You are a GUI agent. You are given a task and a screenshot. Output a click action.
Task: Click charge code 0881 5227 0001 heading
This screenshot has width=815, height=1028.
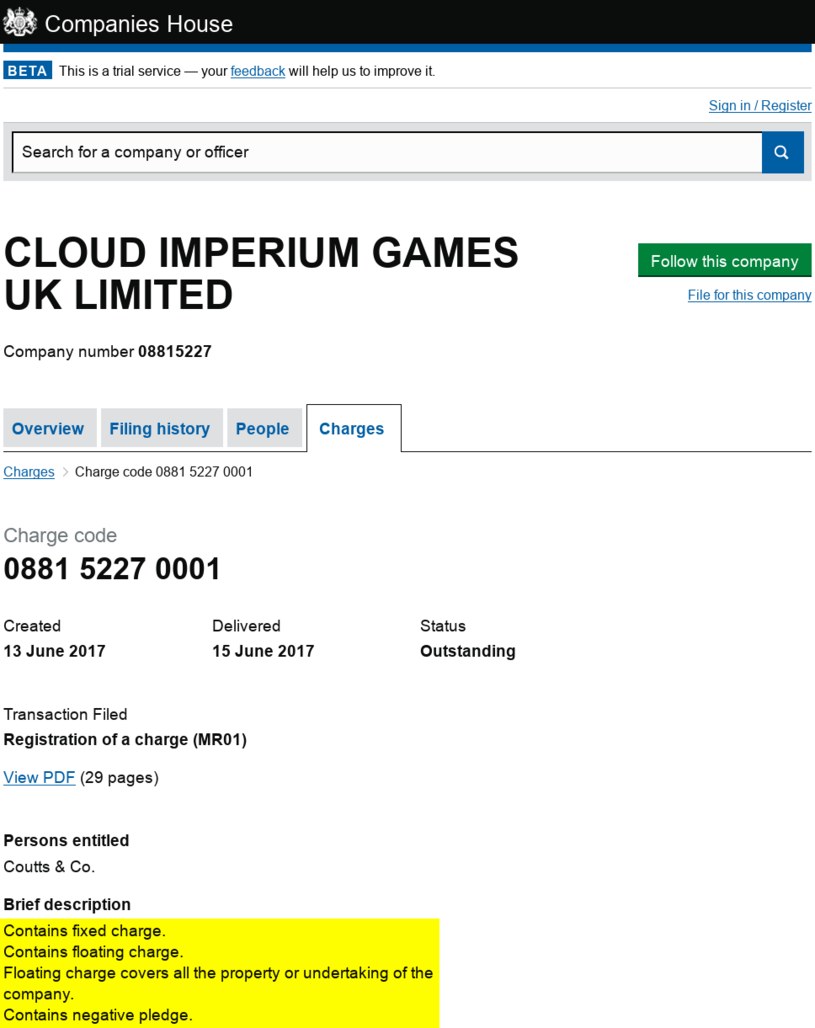(112, 568)
